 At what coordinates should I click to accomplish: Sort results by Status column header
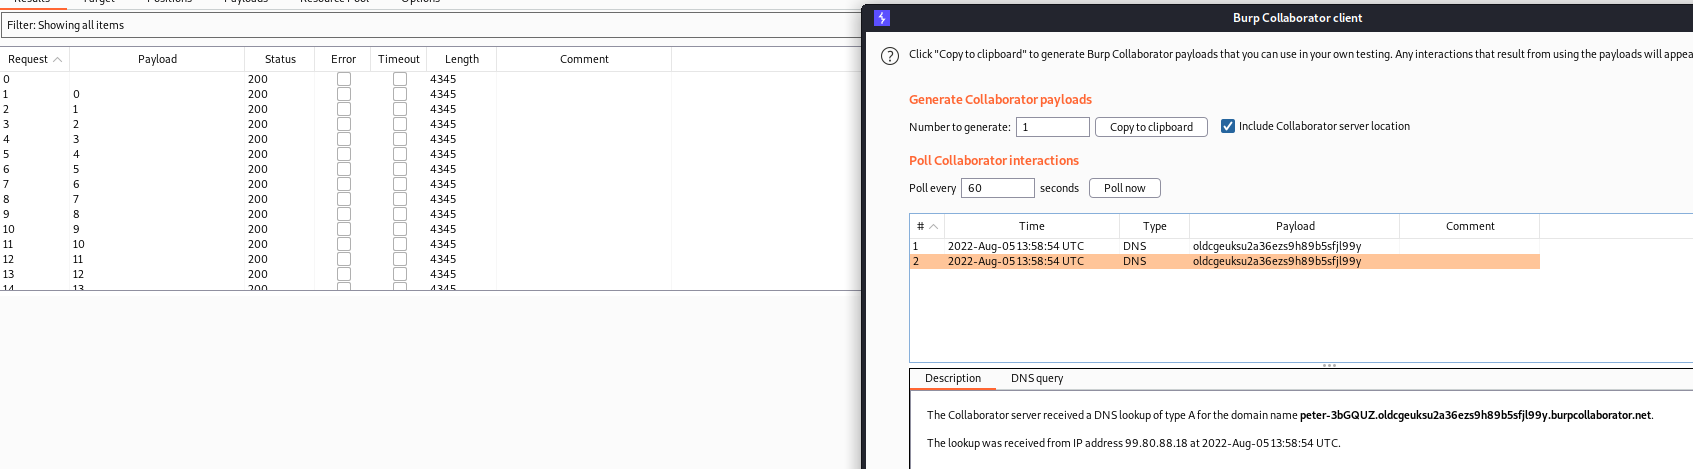(280, 59)
